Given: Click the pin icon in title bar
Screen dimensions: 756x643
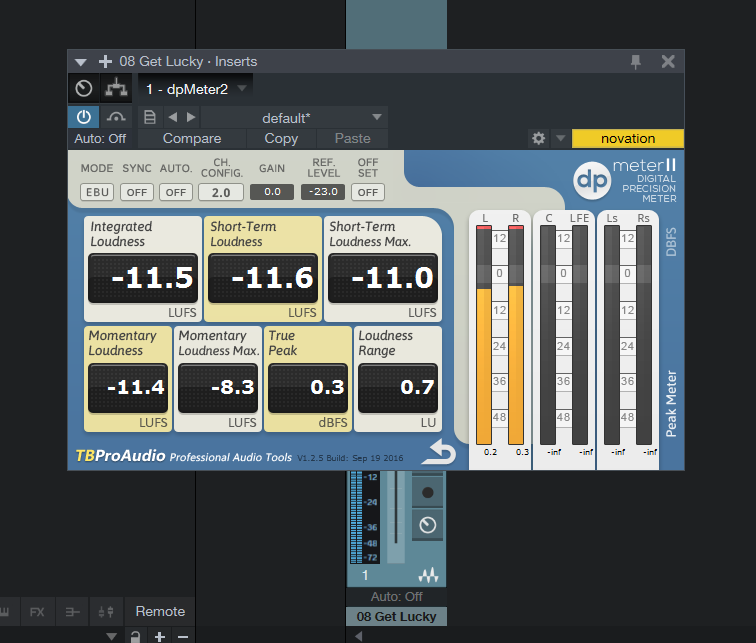Looking at the screenshot, I should (x=636, y=62).
